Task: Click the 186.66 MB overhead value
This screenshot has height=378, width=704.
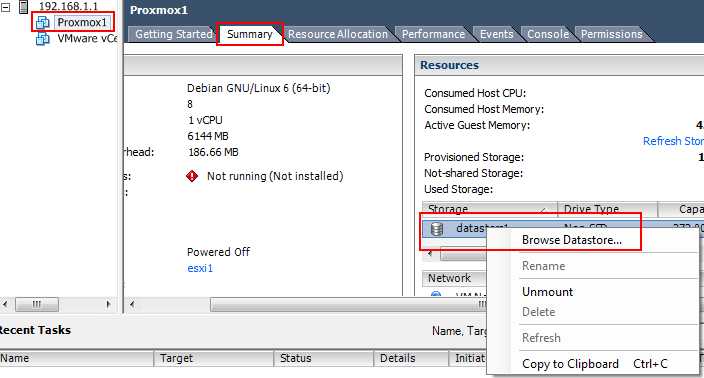Action: point(213,152)
